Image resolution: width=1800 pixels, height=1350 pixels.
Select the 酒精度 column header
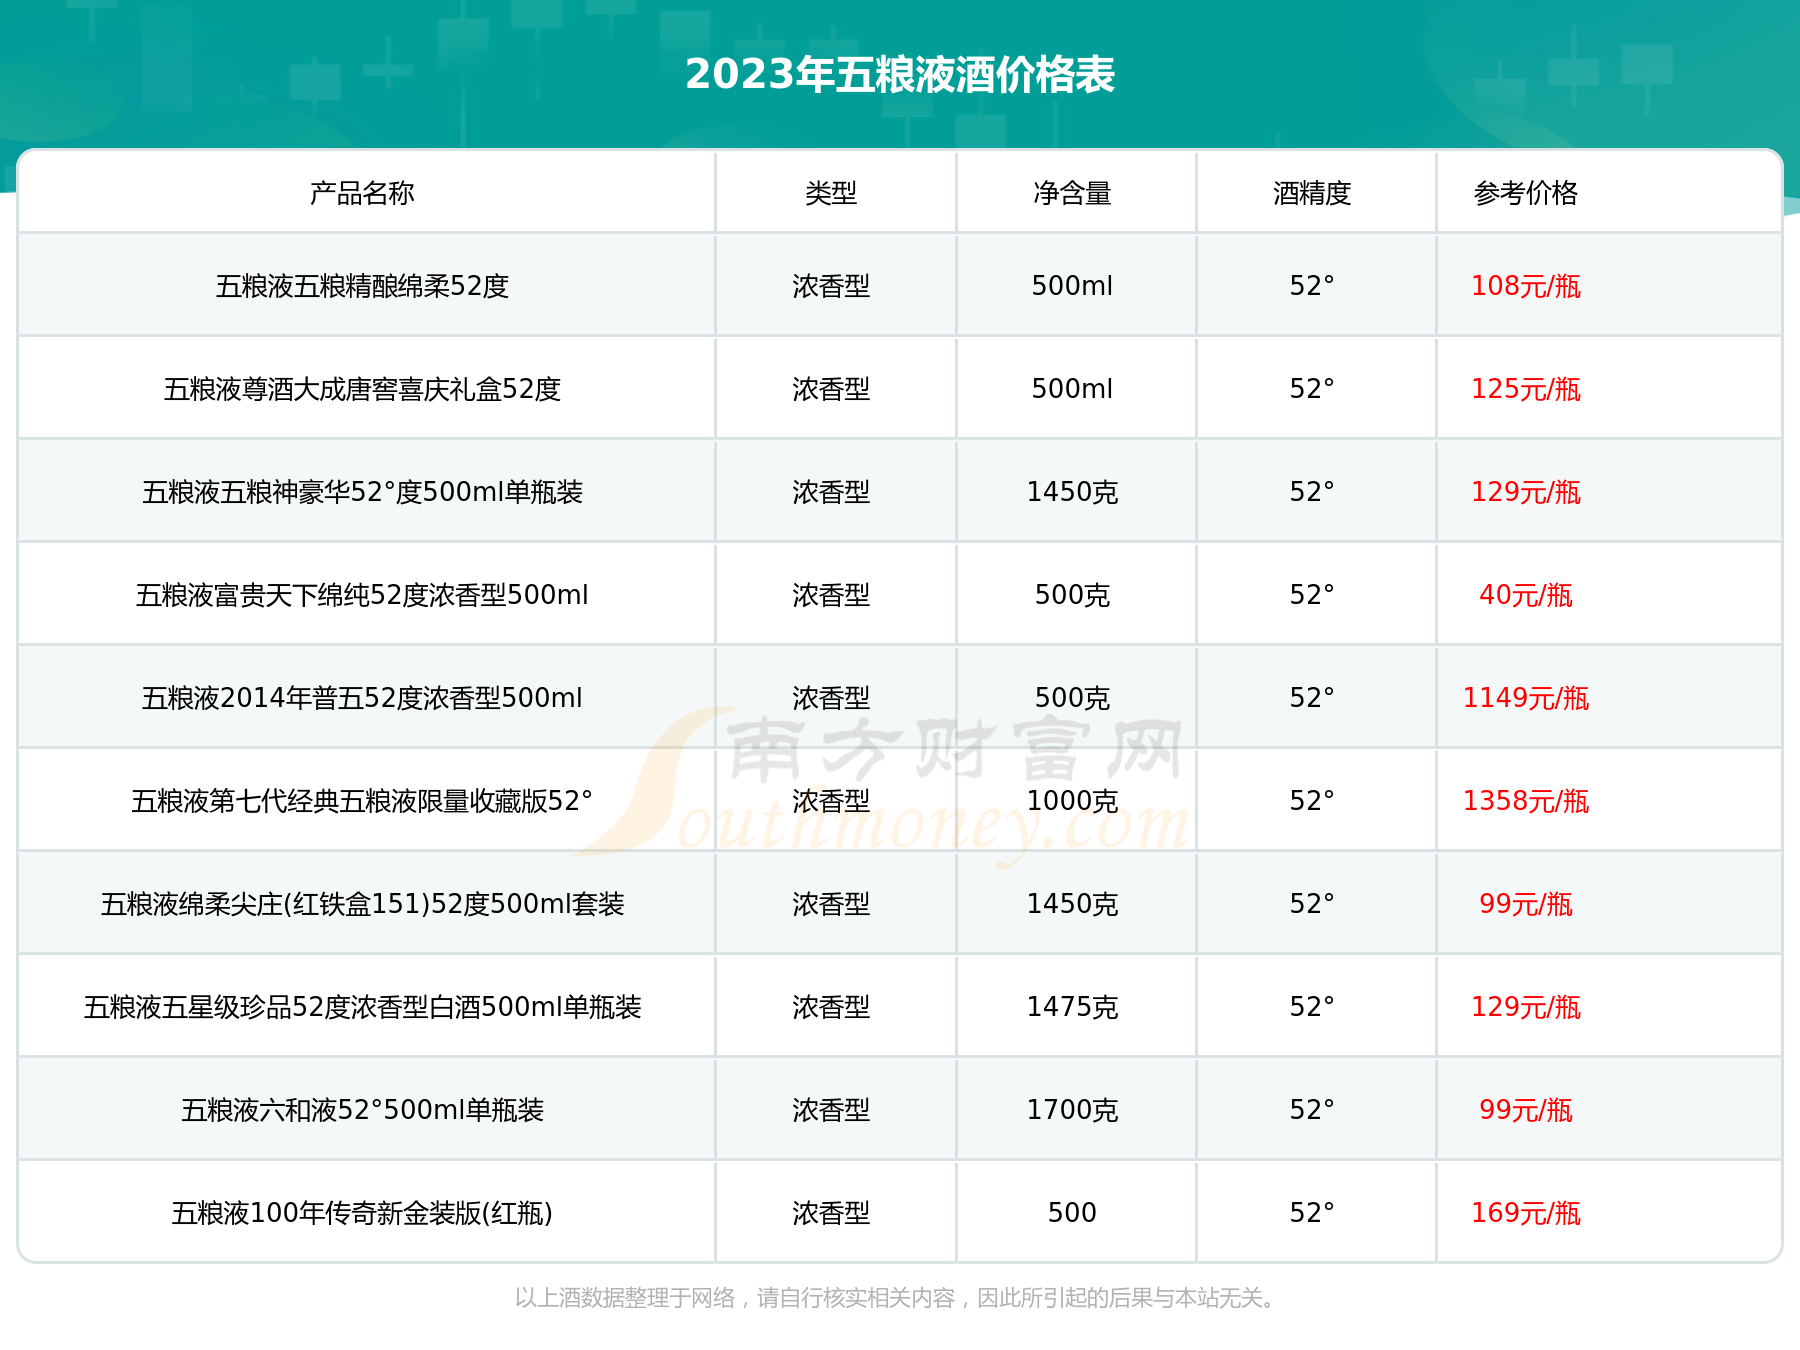[1312, 193]
